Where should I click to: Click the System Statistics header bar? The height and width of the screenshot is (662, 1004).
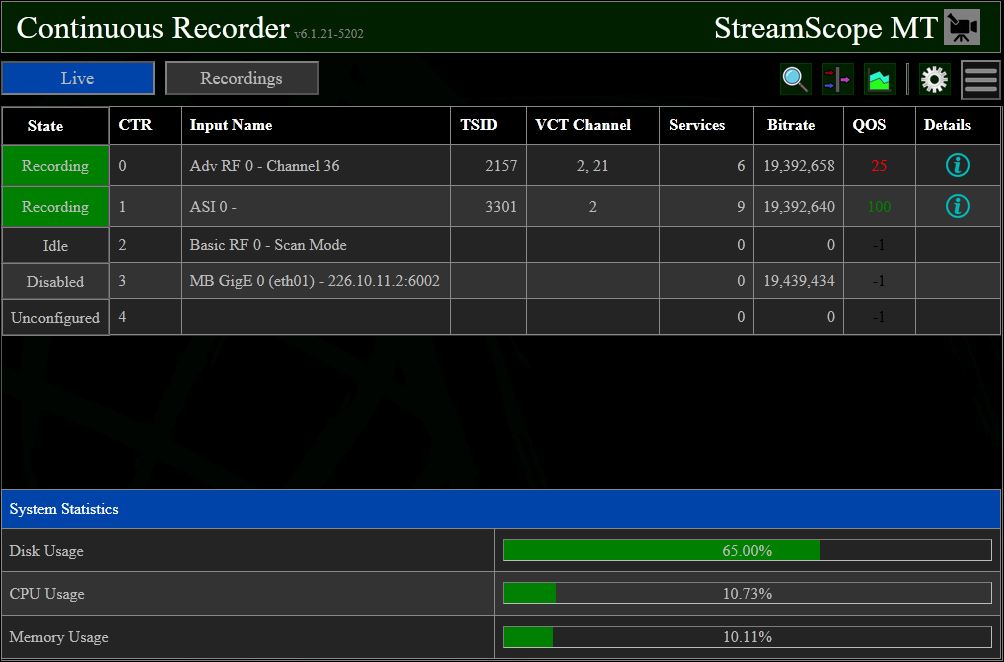point(501,509)
